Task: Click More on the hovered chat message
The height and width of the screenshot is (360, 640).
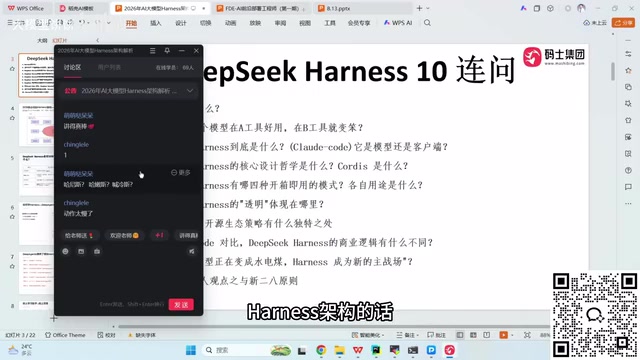Action: point(180,173)
